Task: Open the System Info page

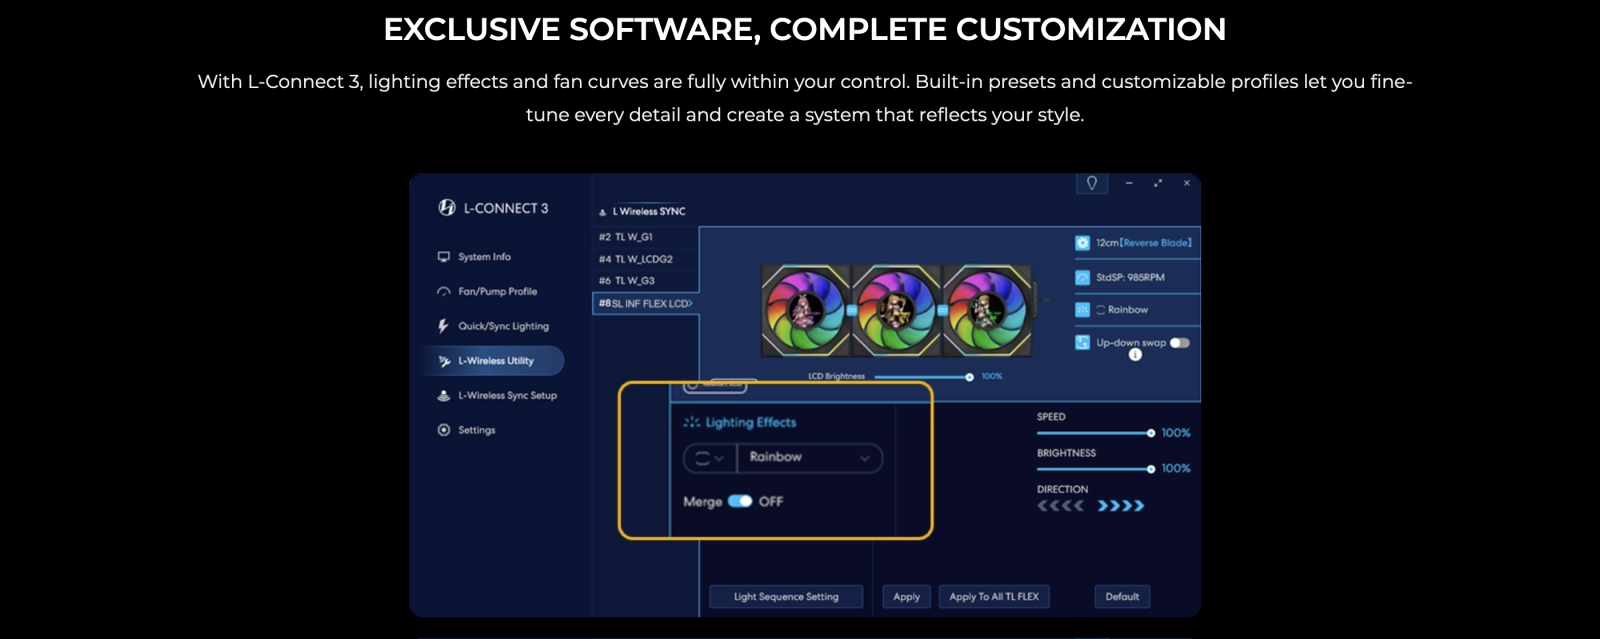Action: click(x=484, y=257)
